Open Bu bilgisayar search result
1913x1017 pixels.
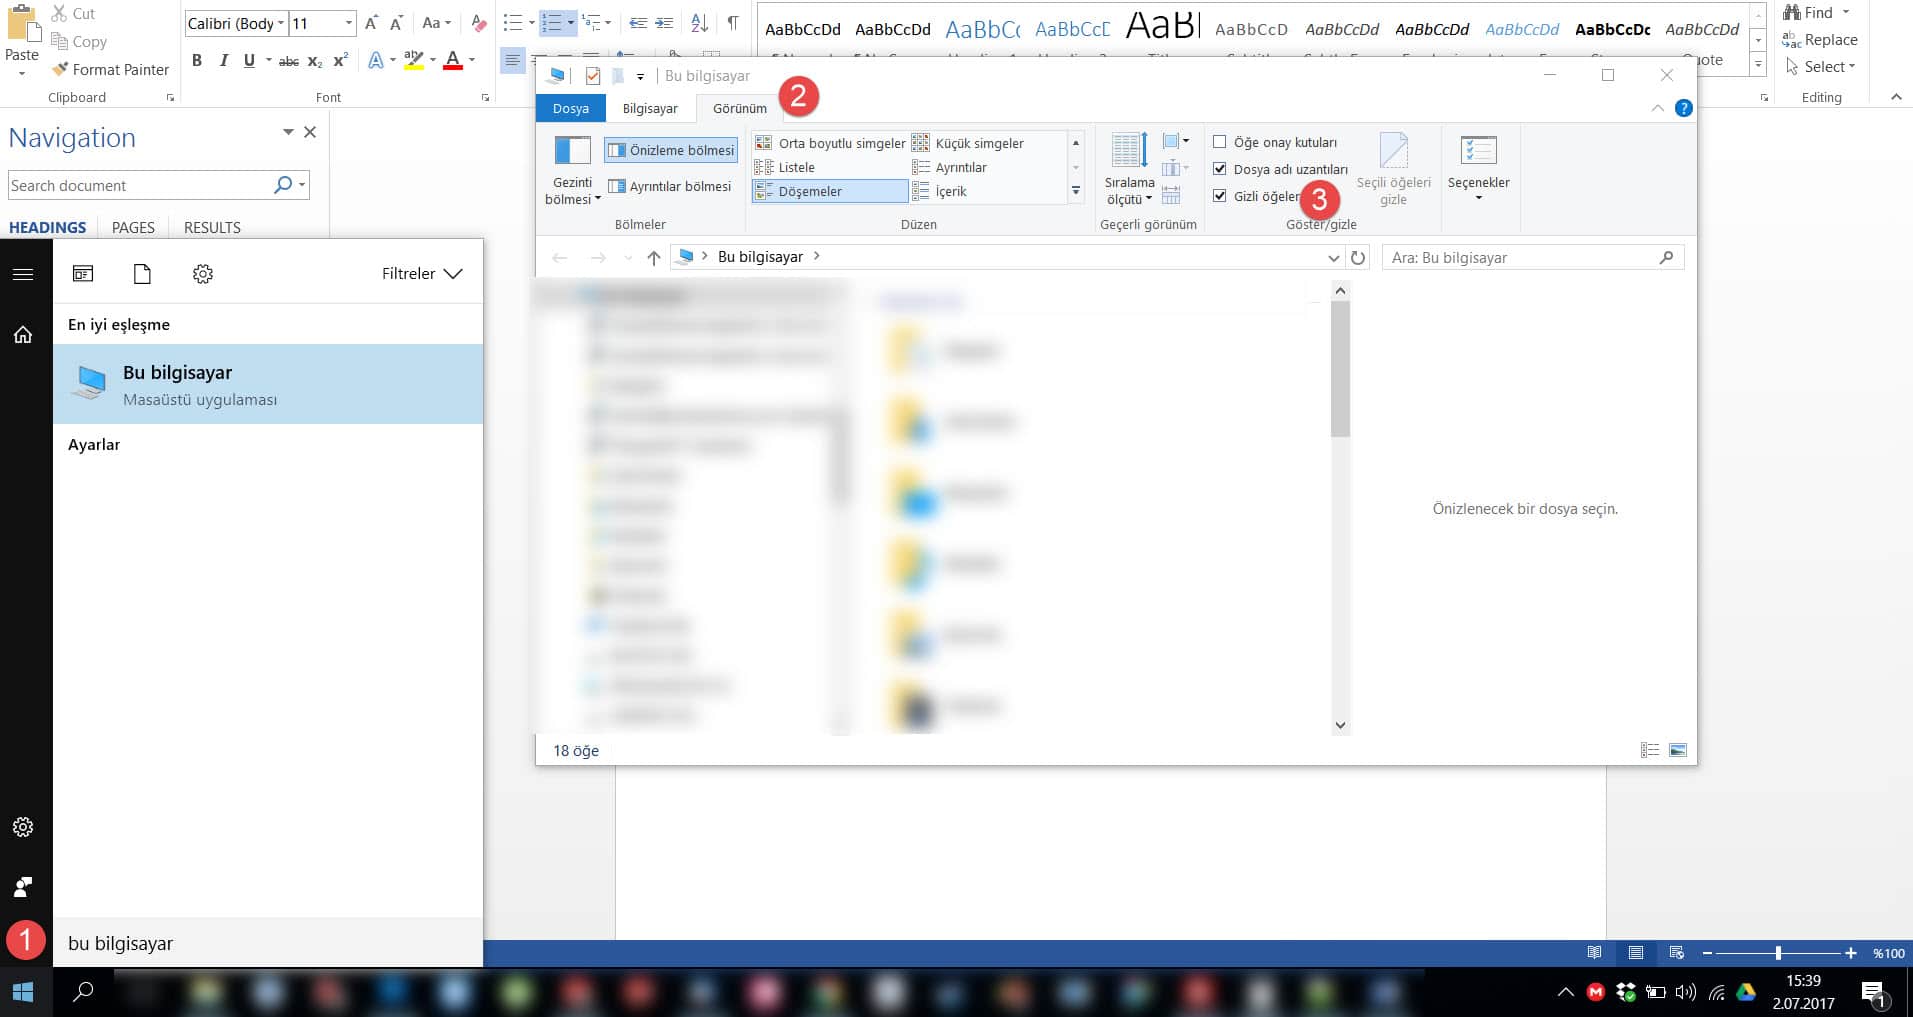(268, 384)
